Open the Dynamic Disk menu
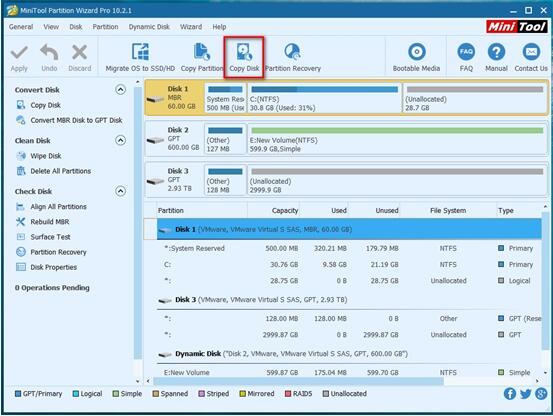Screen dimensions: 553x416 tap(149, 27)
